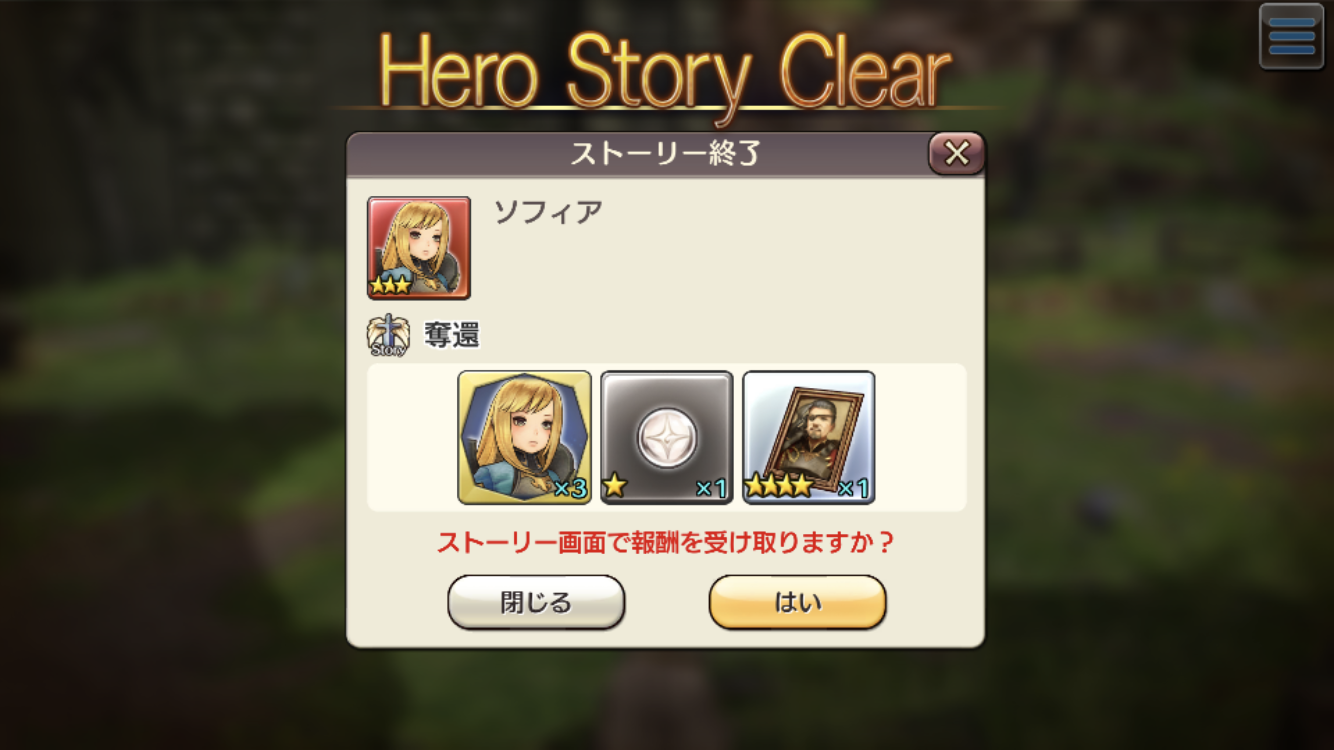Tap the ×1 quantity on the framed portrait

853,489
